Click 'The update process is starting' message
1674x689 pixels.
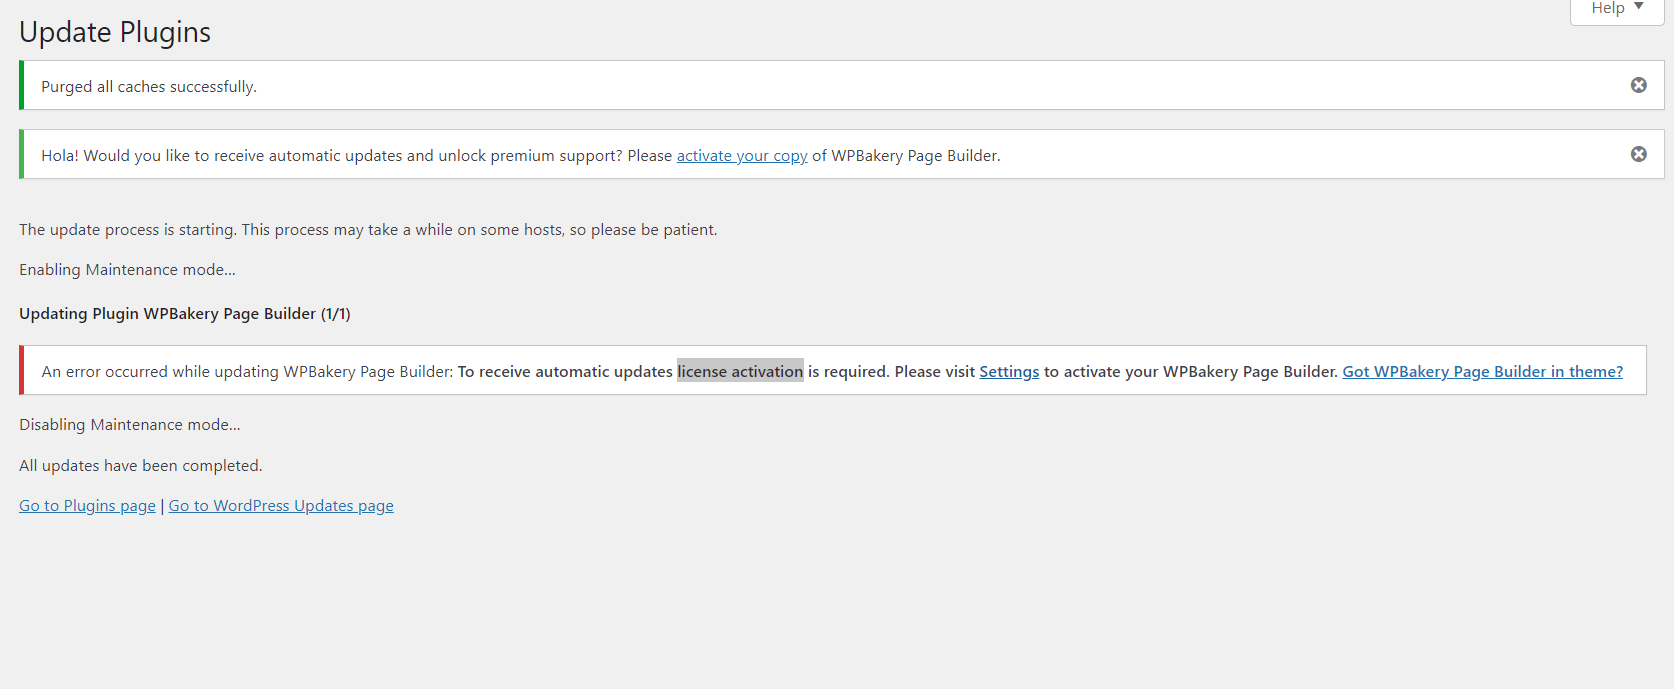[x=368, y=230]
